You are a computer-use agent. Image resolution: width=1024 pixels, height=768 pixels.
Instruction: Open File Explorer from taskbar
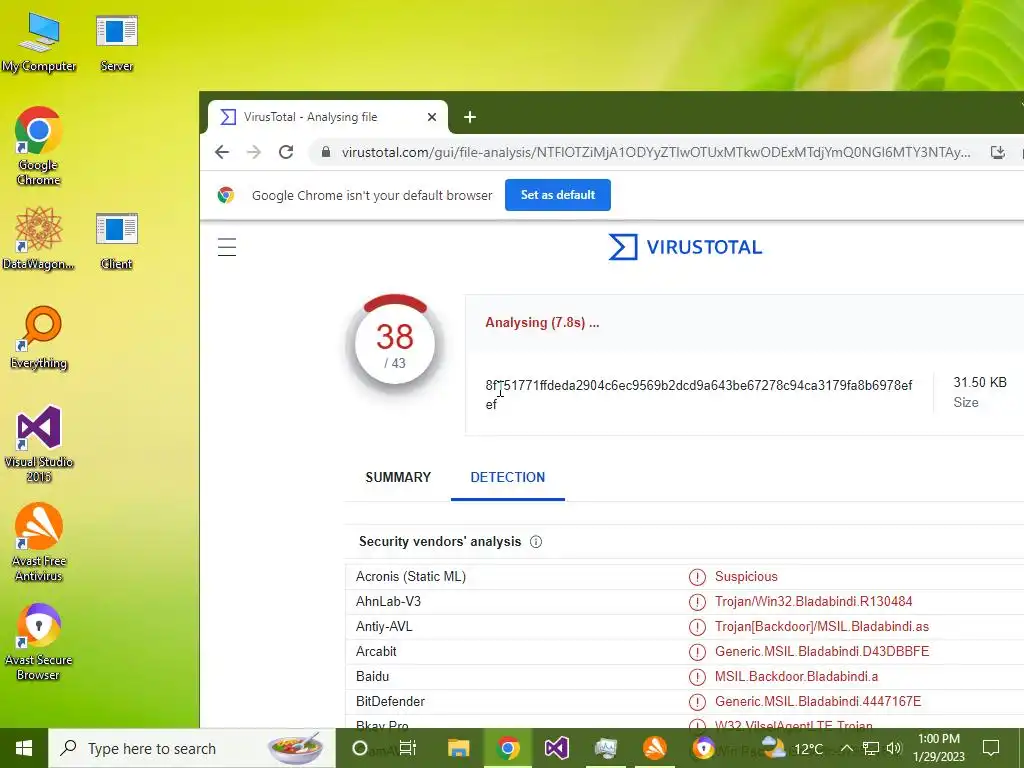pyautogui.click(x=458, y=748)
